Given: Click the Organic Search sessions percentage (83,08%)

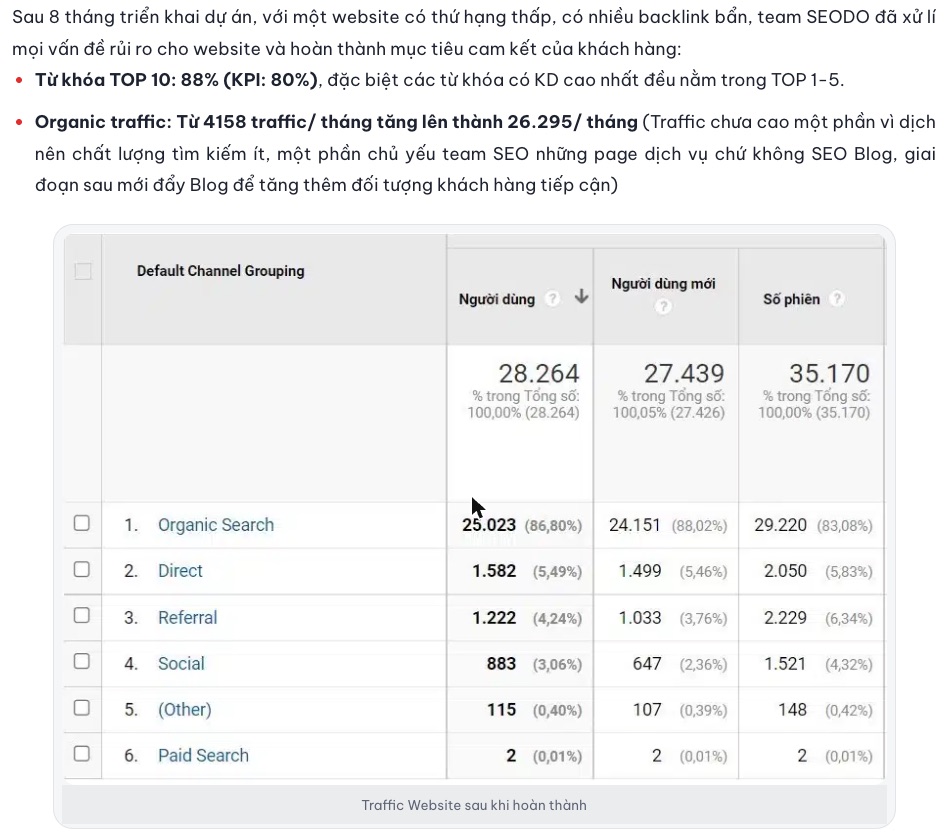Looking at the screenshot, I should 844,525.
